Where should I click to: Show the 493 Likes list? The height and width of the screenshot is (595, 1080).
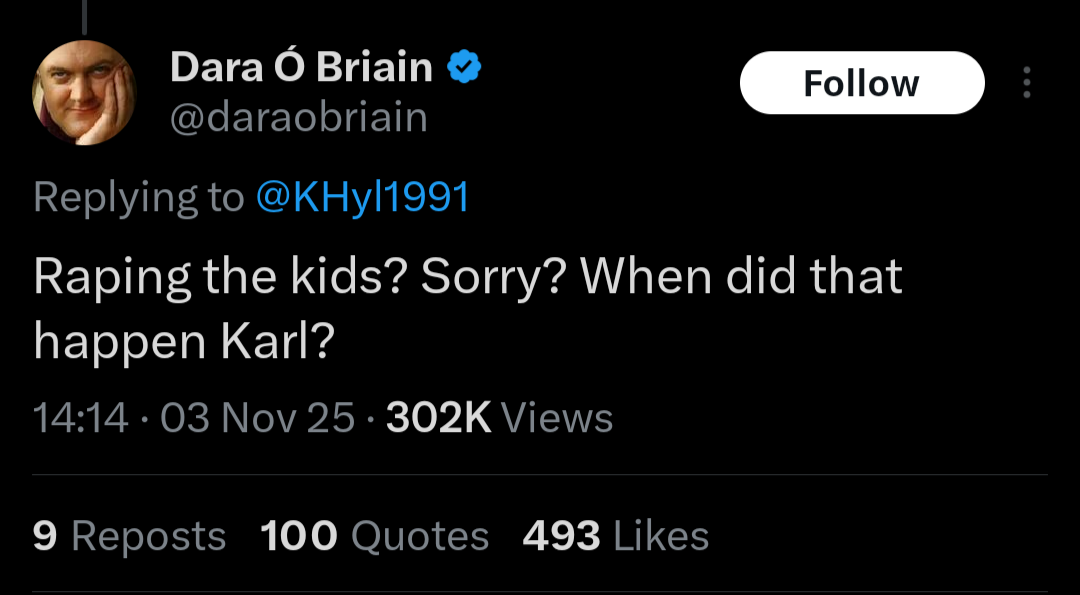pyautogui.click(x=615, y=536)
